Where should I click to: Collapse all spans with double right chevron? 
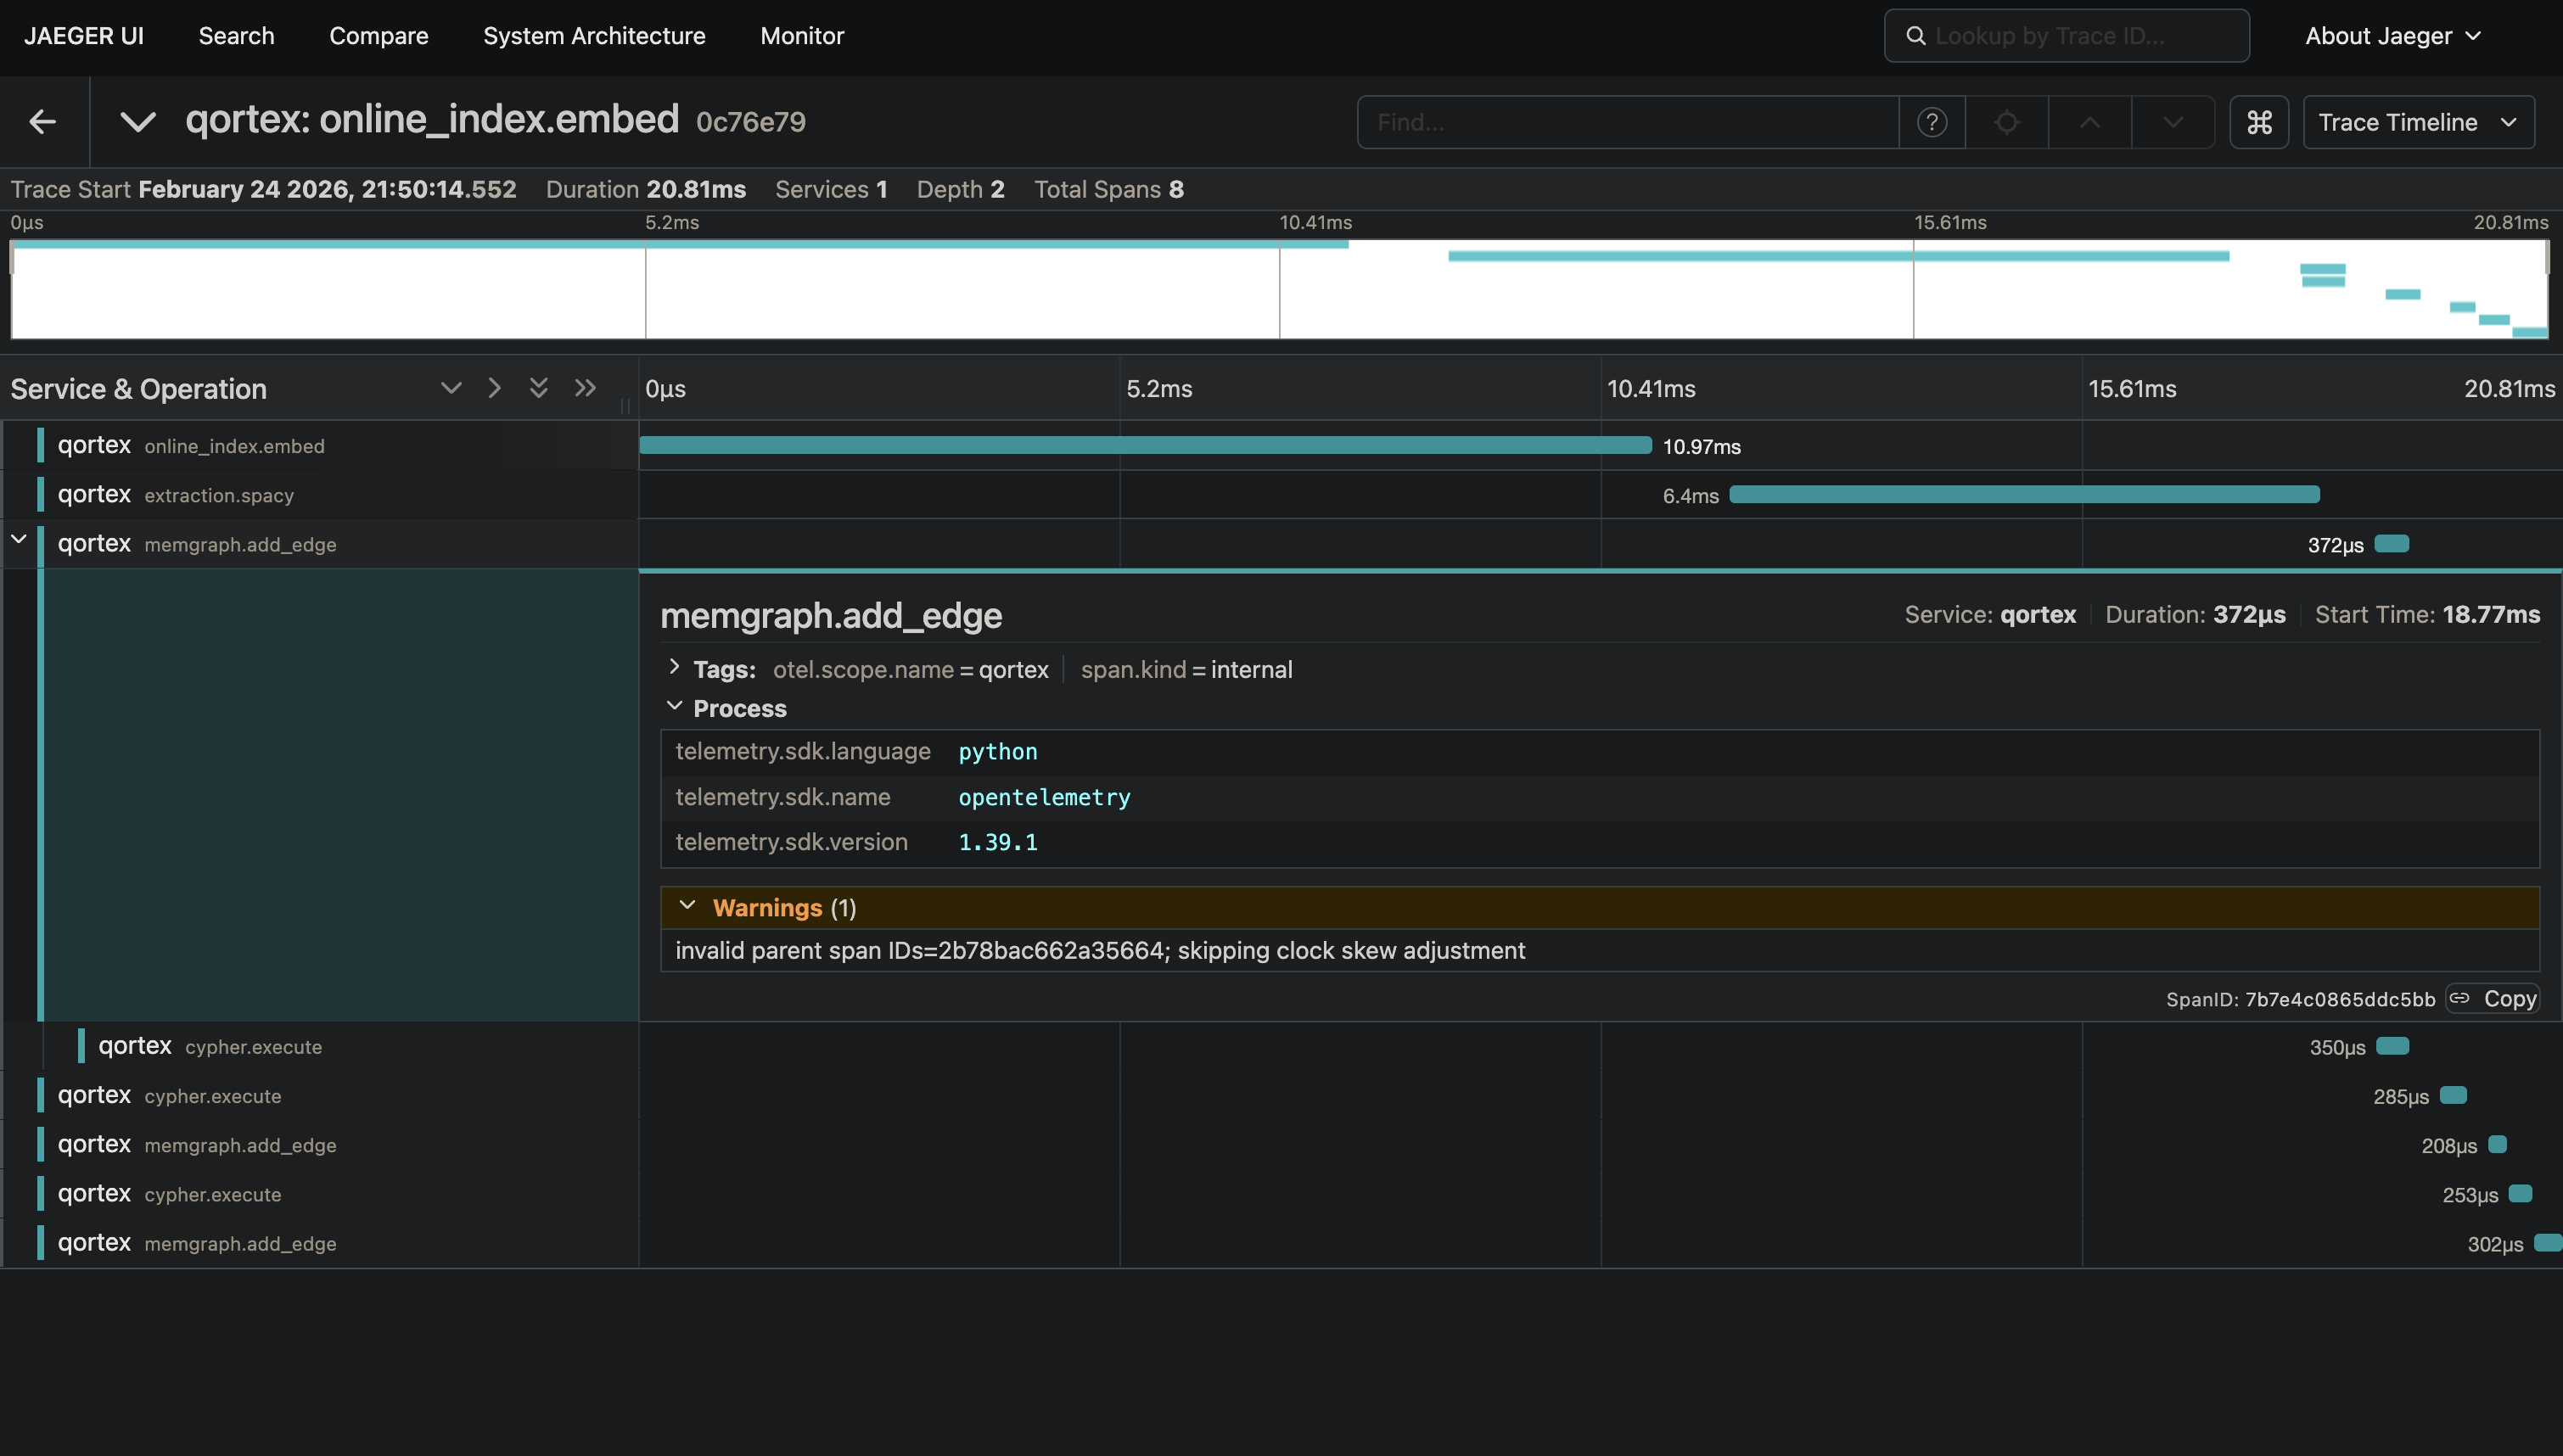point(585,388)
